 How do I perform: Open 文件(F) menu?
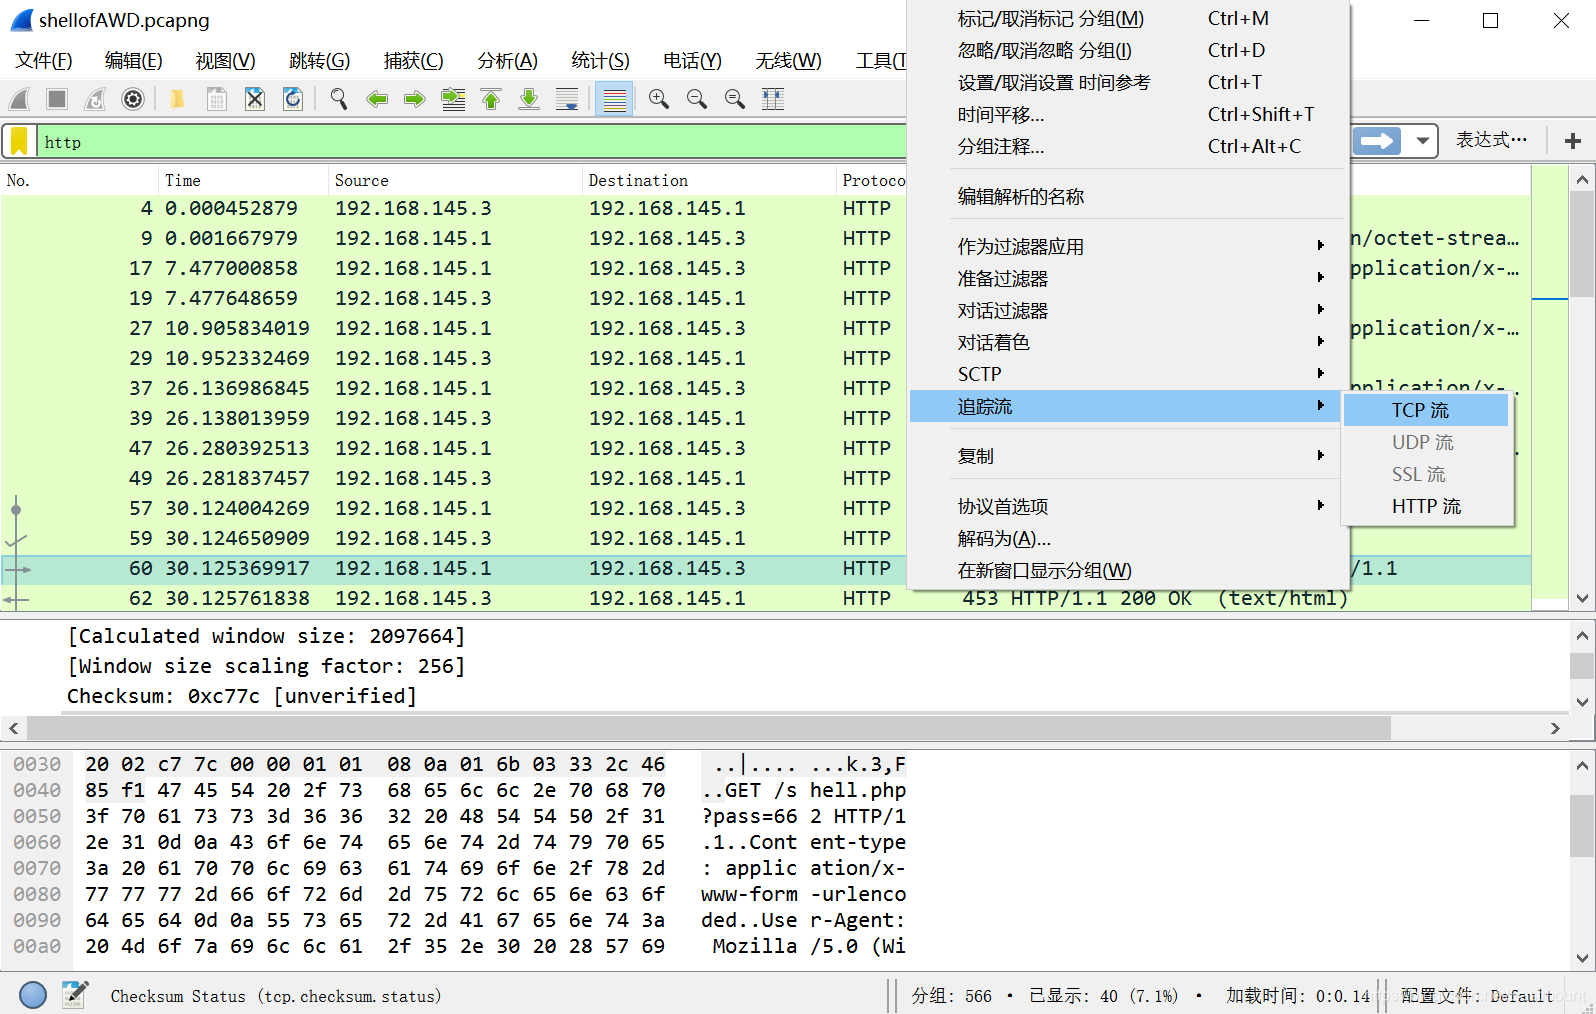(x=44, y=61)
